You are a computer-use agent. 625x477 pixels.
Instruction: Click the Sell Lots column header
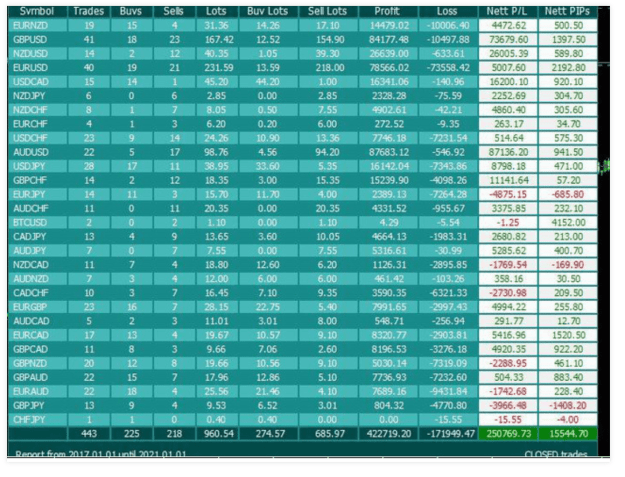tap(328, 12)
